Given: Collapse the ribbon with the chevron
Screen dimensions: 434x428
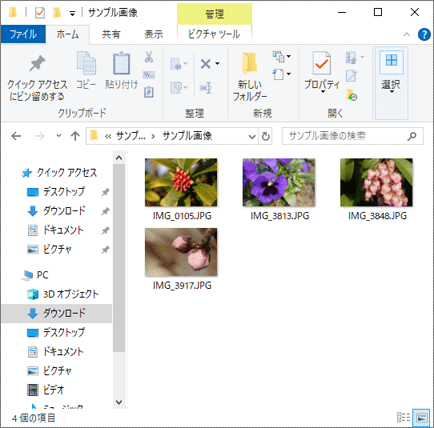Looking at the screenshot, I should click(407, 34).
